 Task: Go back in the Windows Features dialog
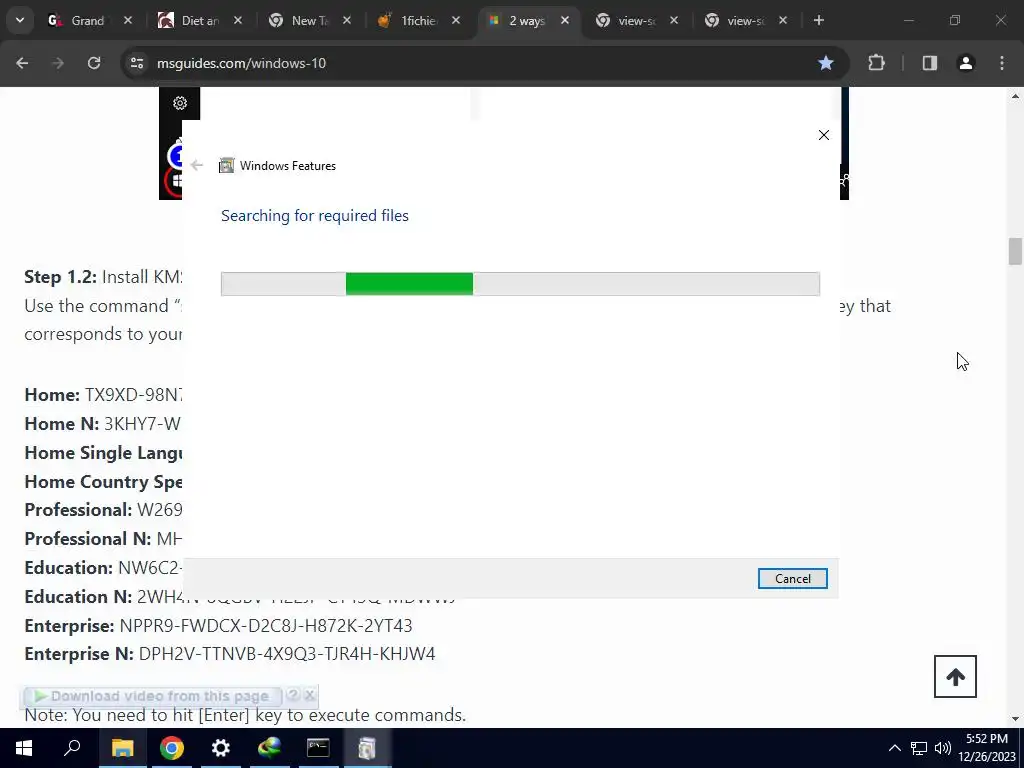(197, 165)
